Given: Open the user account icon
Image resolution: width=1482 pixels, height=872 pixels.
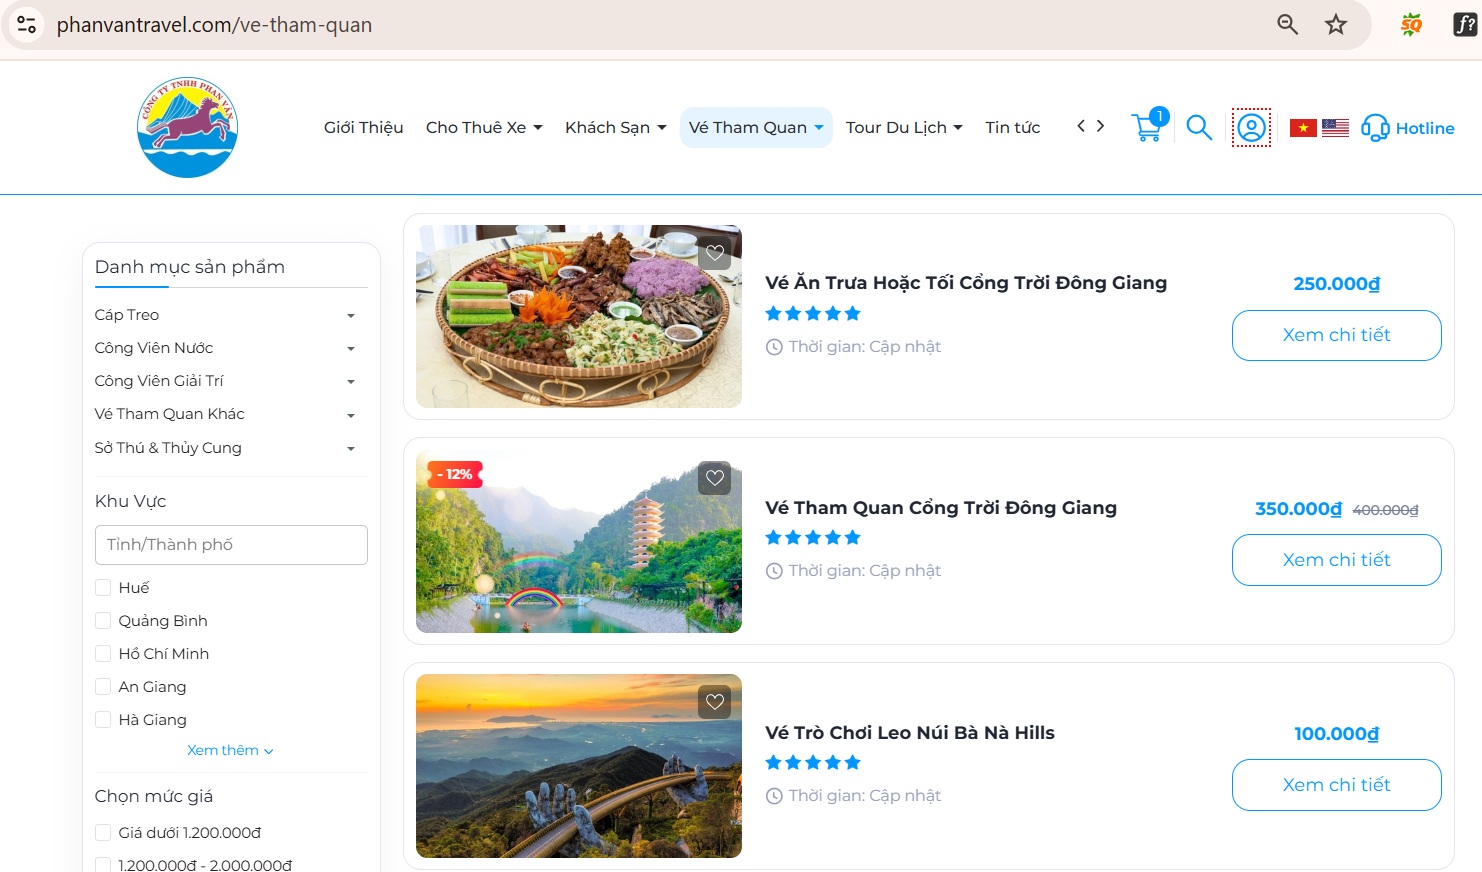Looking at the screenshot, I should (x=1250, y=127).
